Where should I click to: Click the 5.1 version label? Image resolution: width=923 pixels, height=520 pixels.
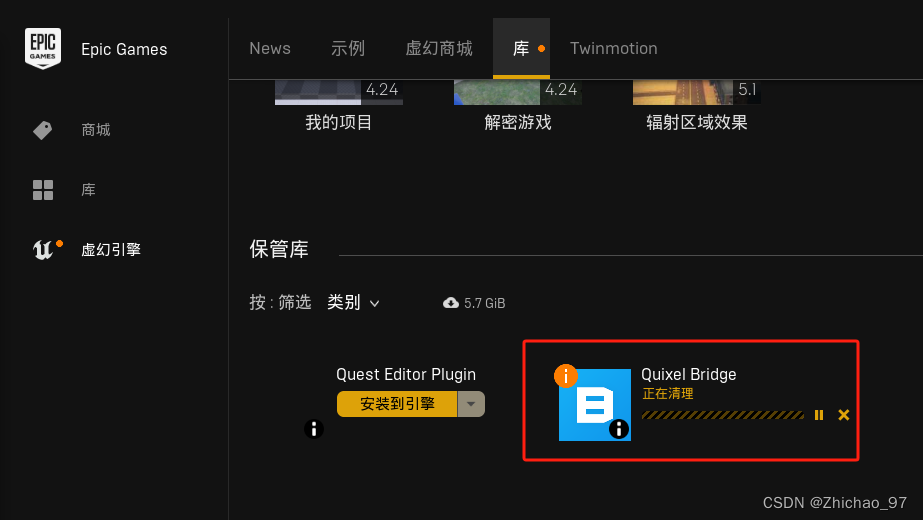[747, 90]
